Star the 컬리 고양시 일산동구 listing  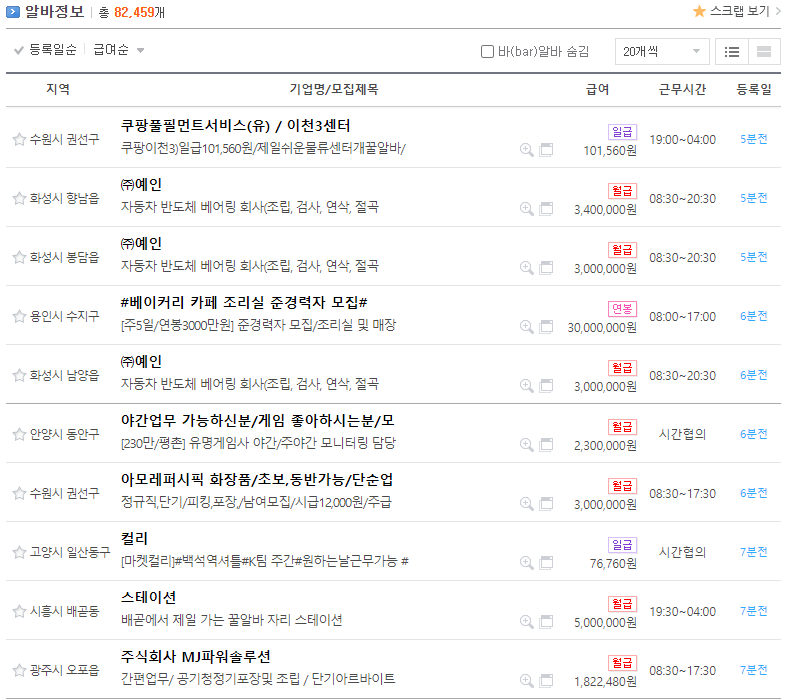click(x=19, y=552)
